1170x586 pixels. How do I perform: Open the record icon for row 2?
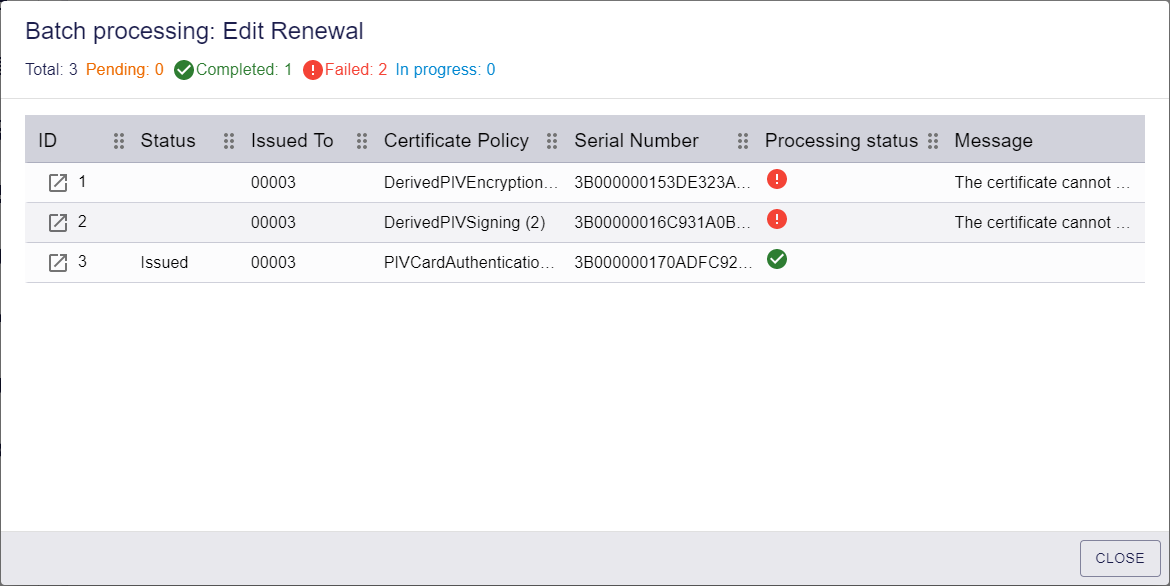(57, 222)
